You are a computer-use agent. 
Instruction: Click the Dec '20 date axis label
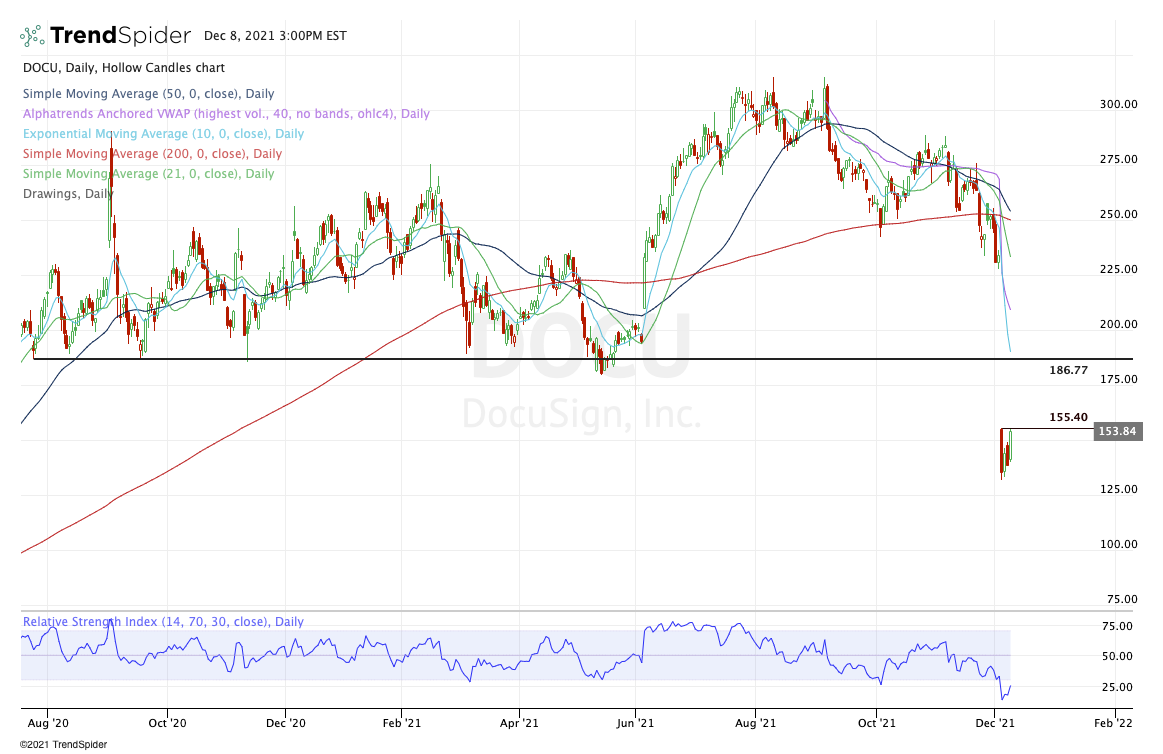tap(286, 723)
